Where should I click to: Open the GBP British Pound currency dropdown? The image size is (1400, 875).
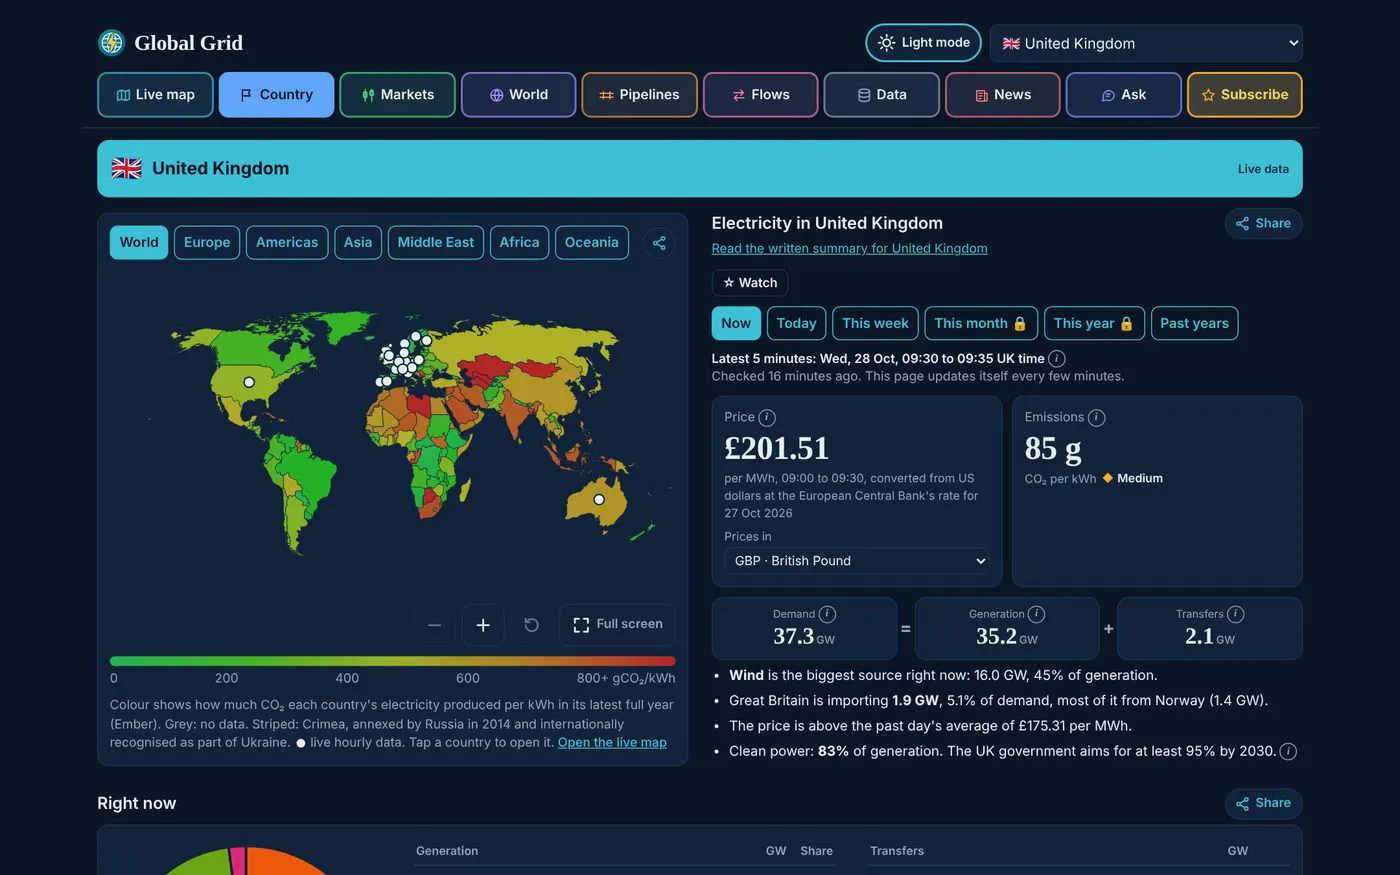pos(857,561)
